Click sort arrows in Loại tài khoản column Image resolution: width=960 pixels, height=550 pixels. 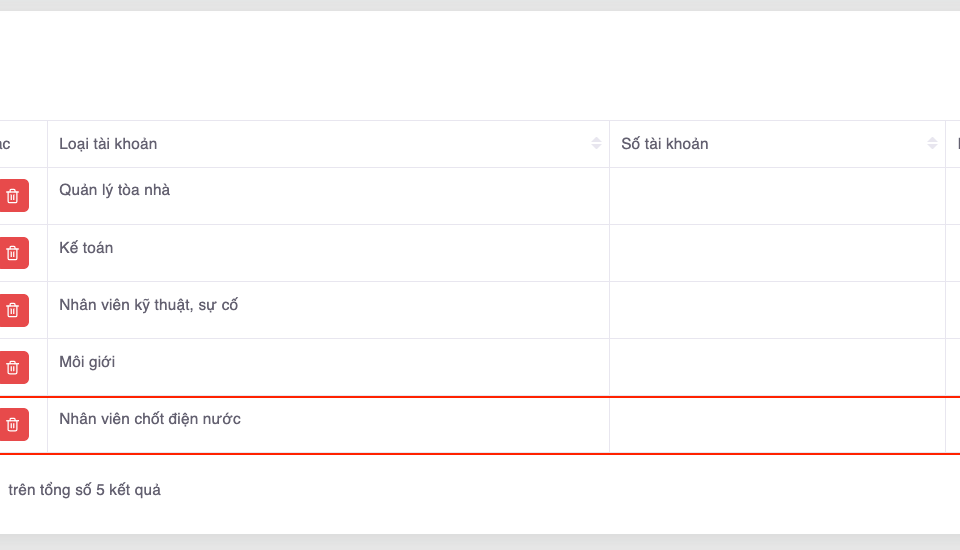pos(597,144)
